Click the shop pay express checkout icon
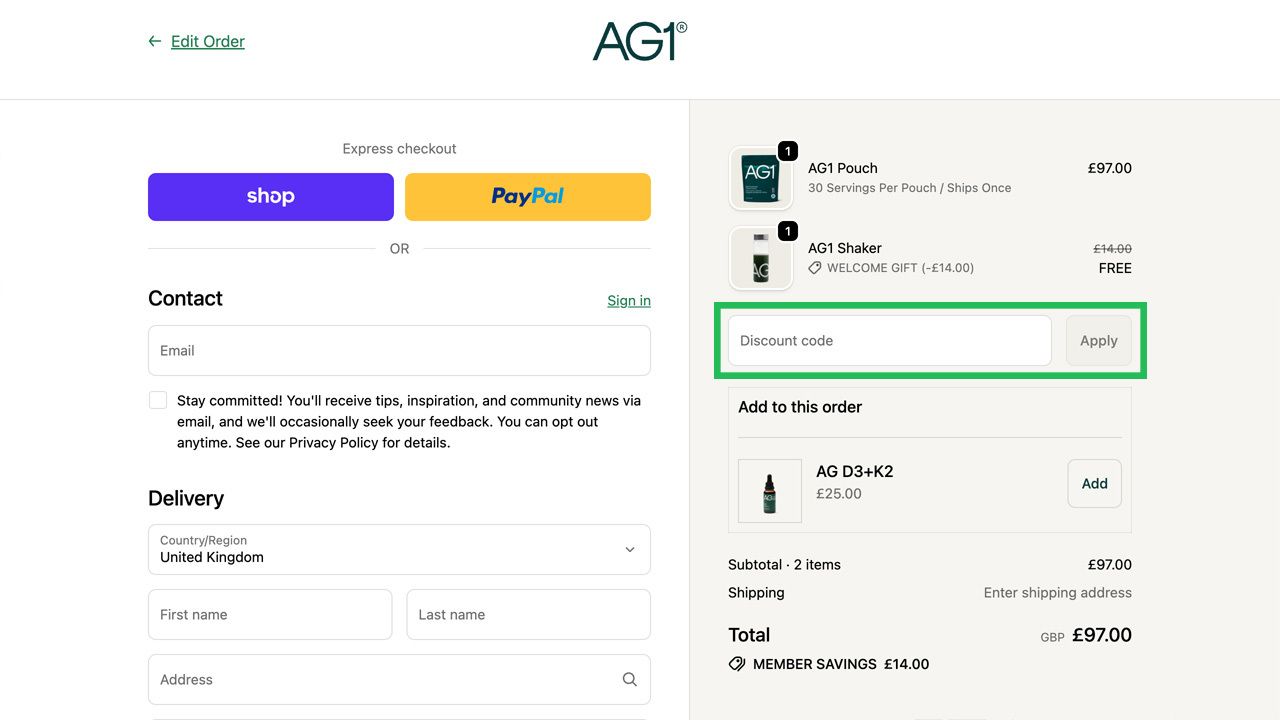 click(270, 196)
